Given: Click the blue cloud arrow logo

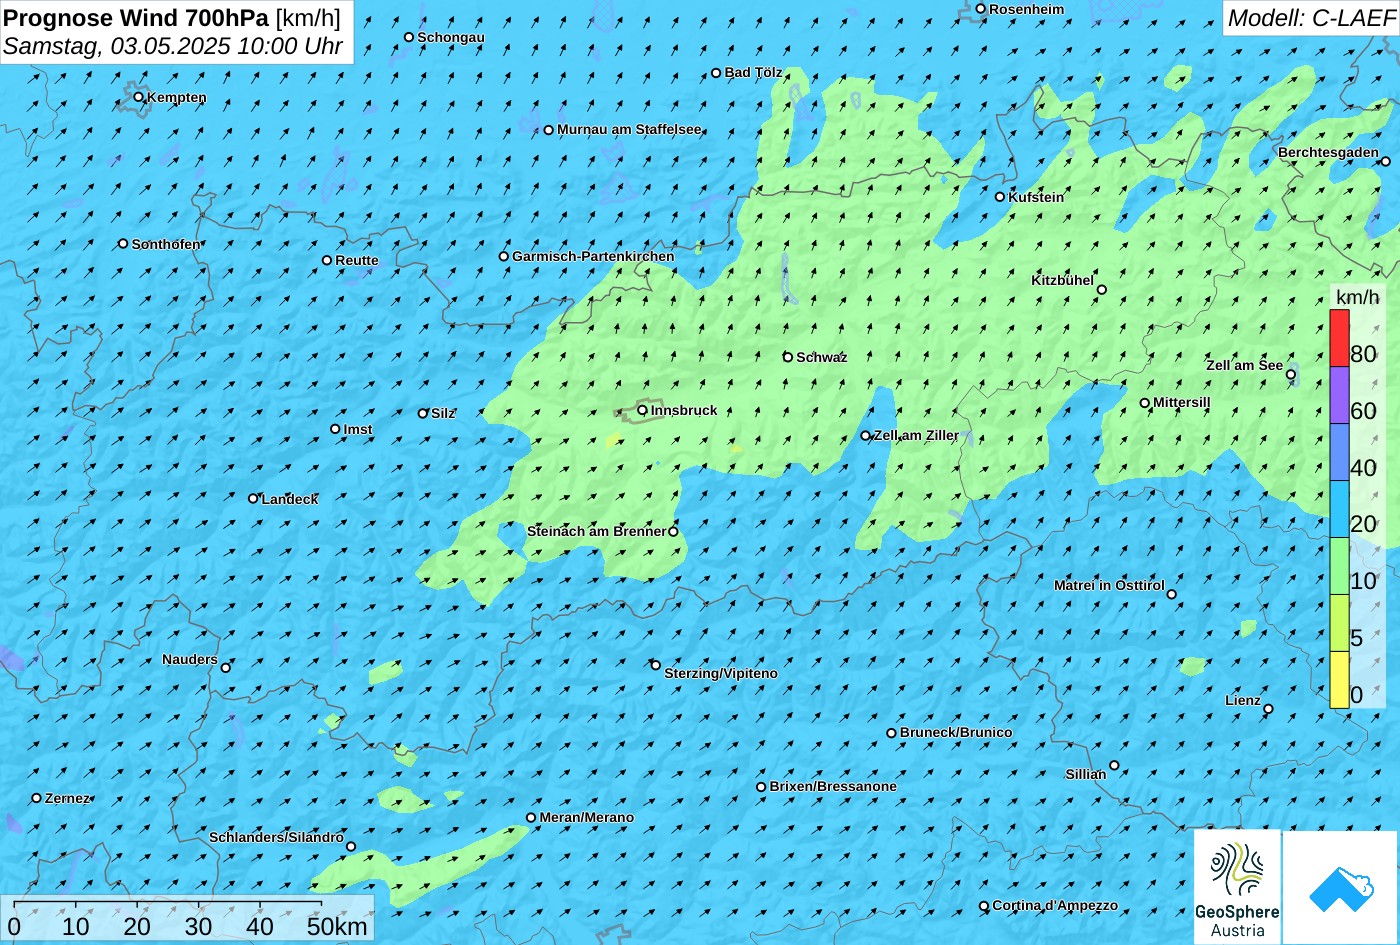Looking at the screenshot, I should pyautogui.click(x=1341, y=888).
